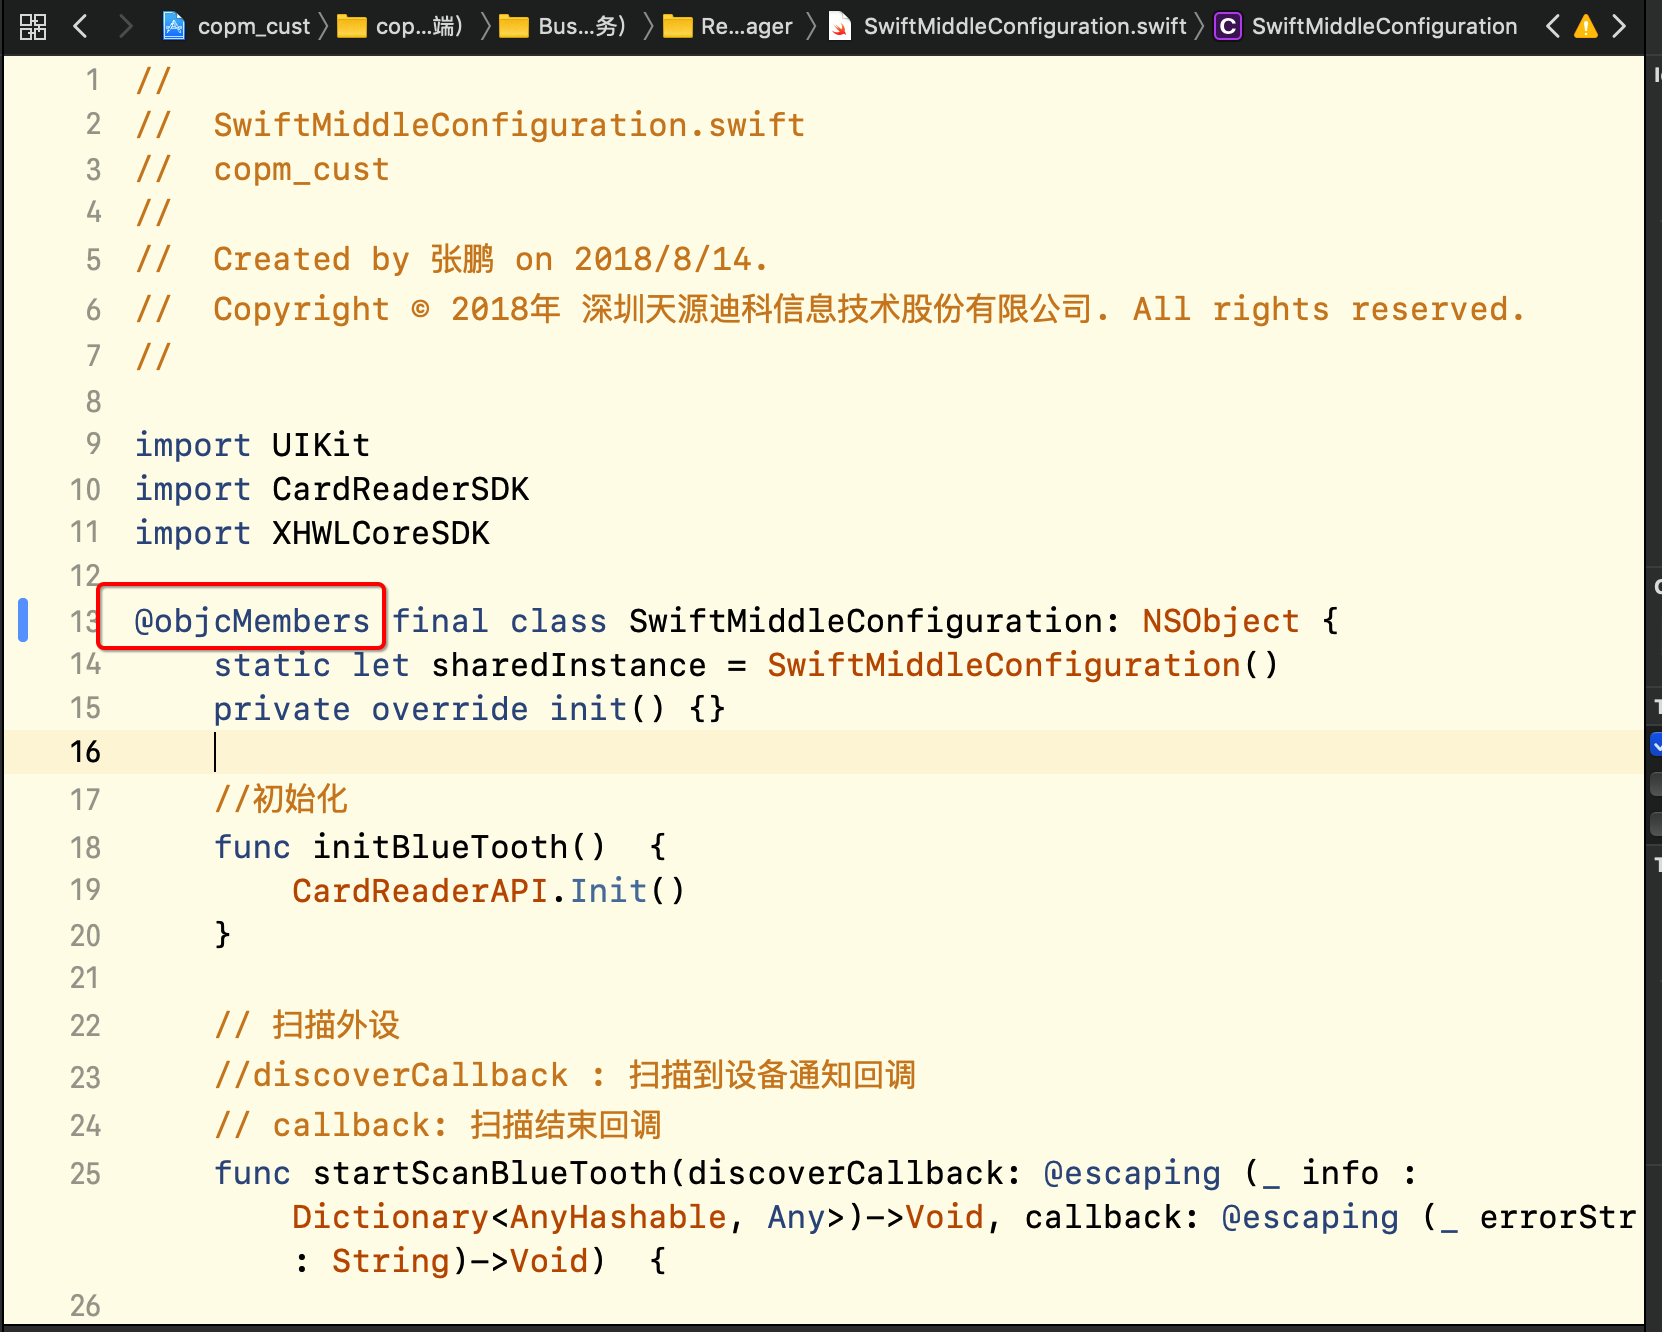Open SwiftMiddleConfiguration class symbol menu

1384,26
